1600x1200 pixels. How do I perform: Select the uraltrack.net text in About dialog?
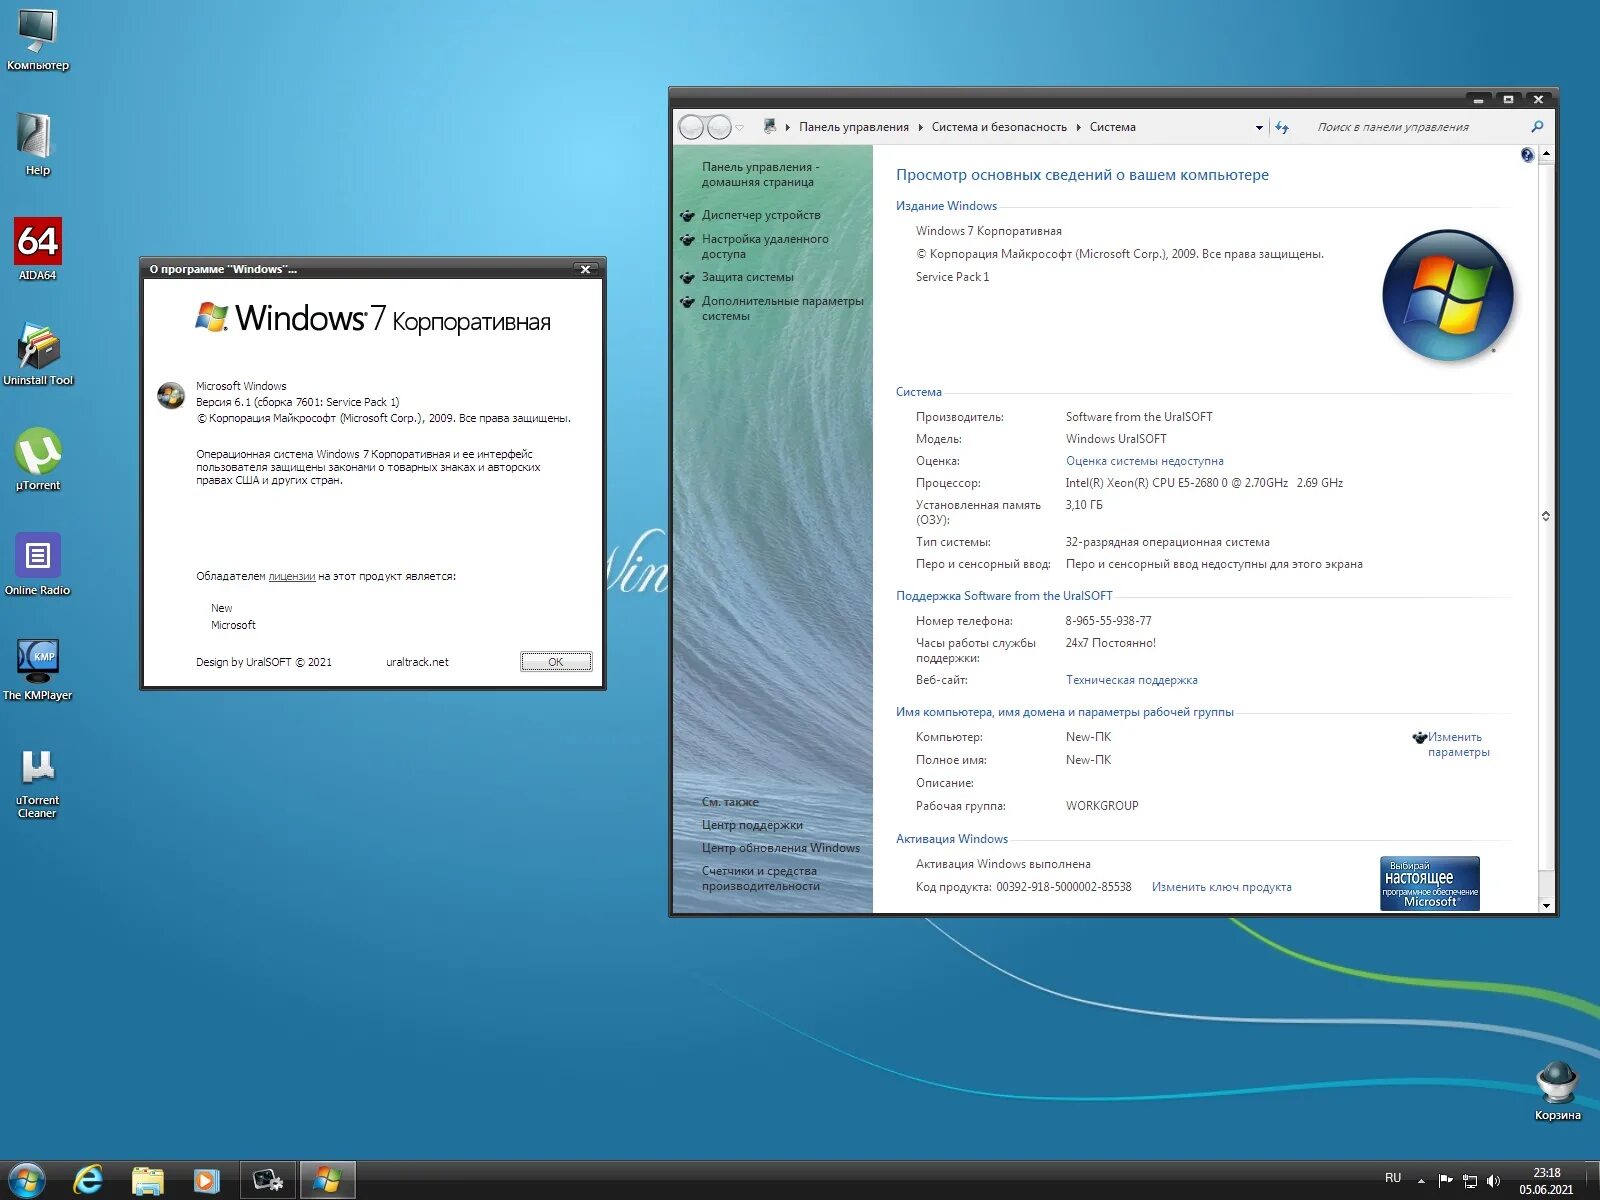pos(417,662)
